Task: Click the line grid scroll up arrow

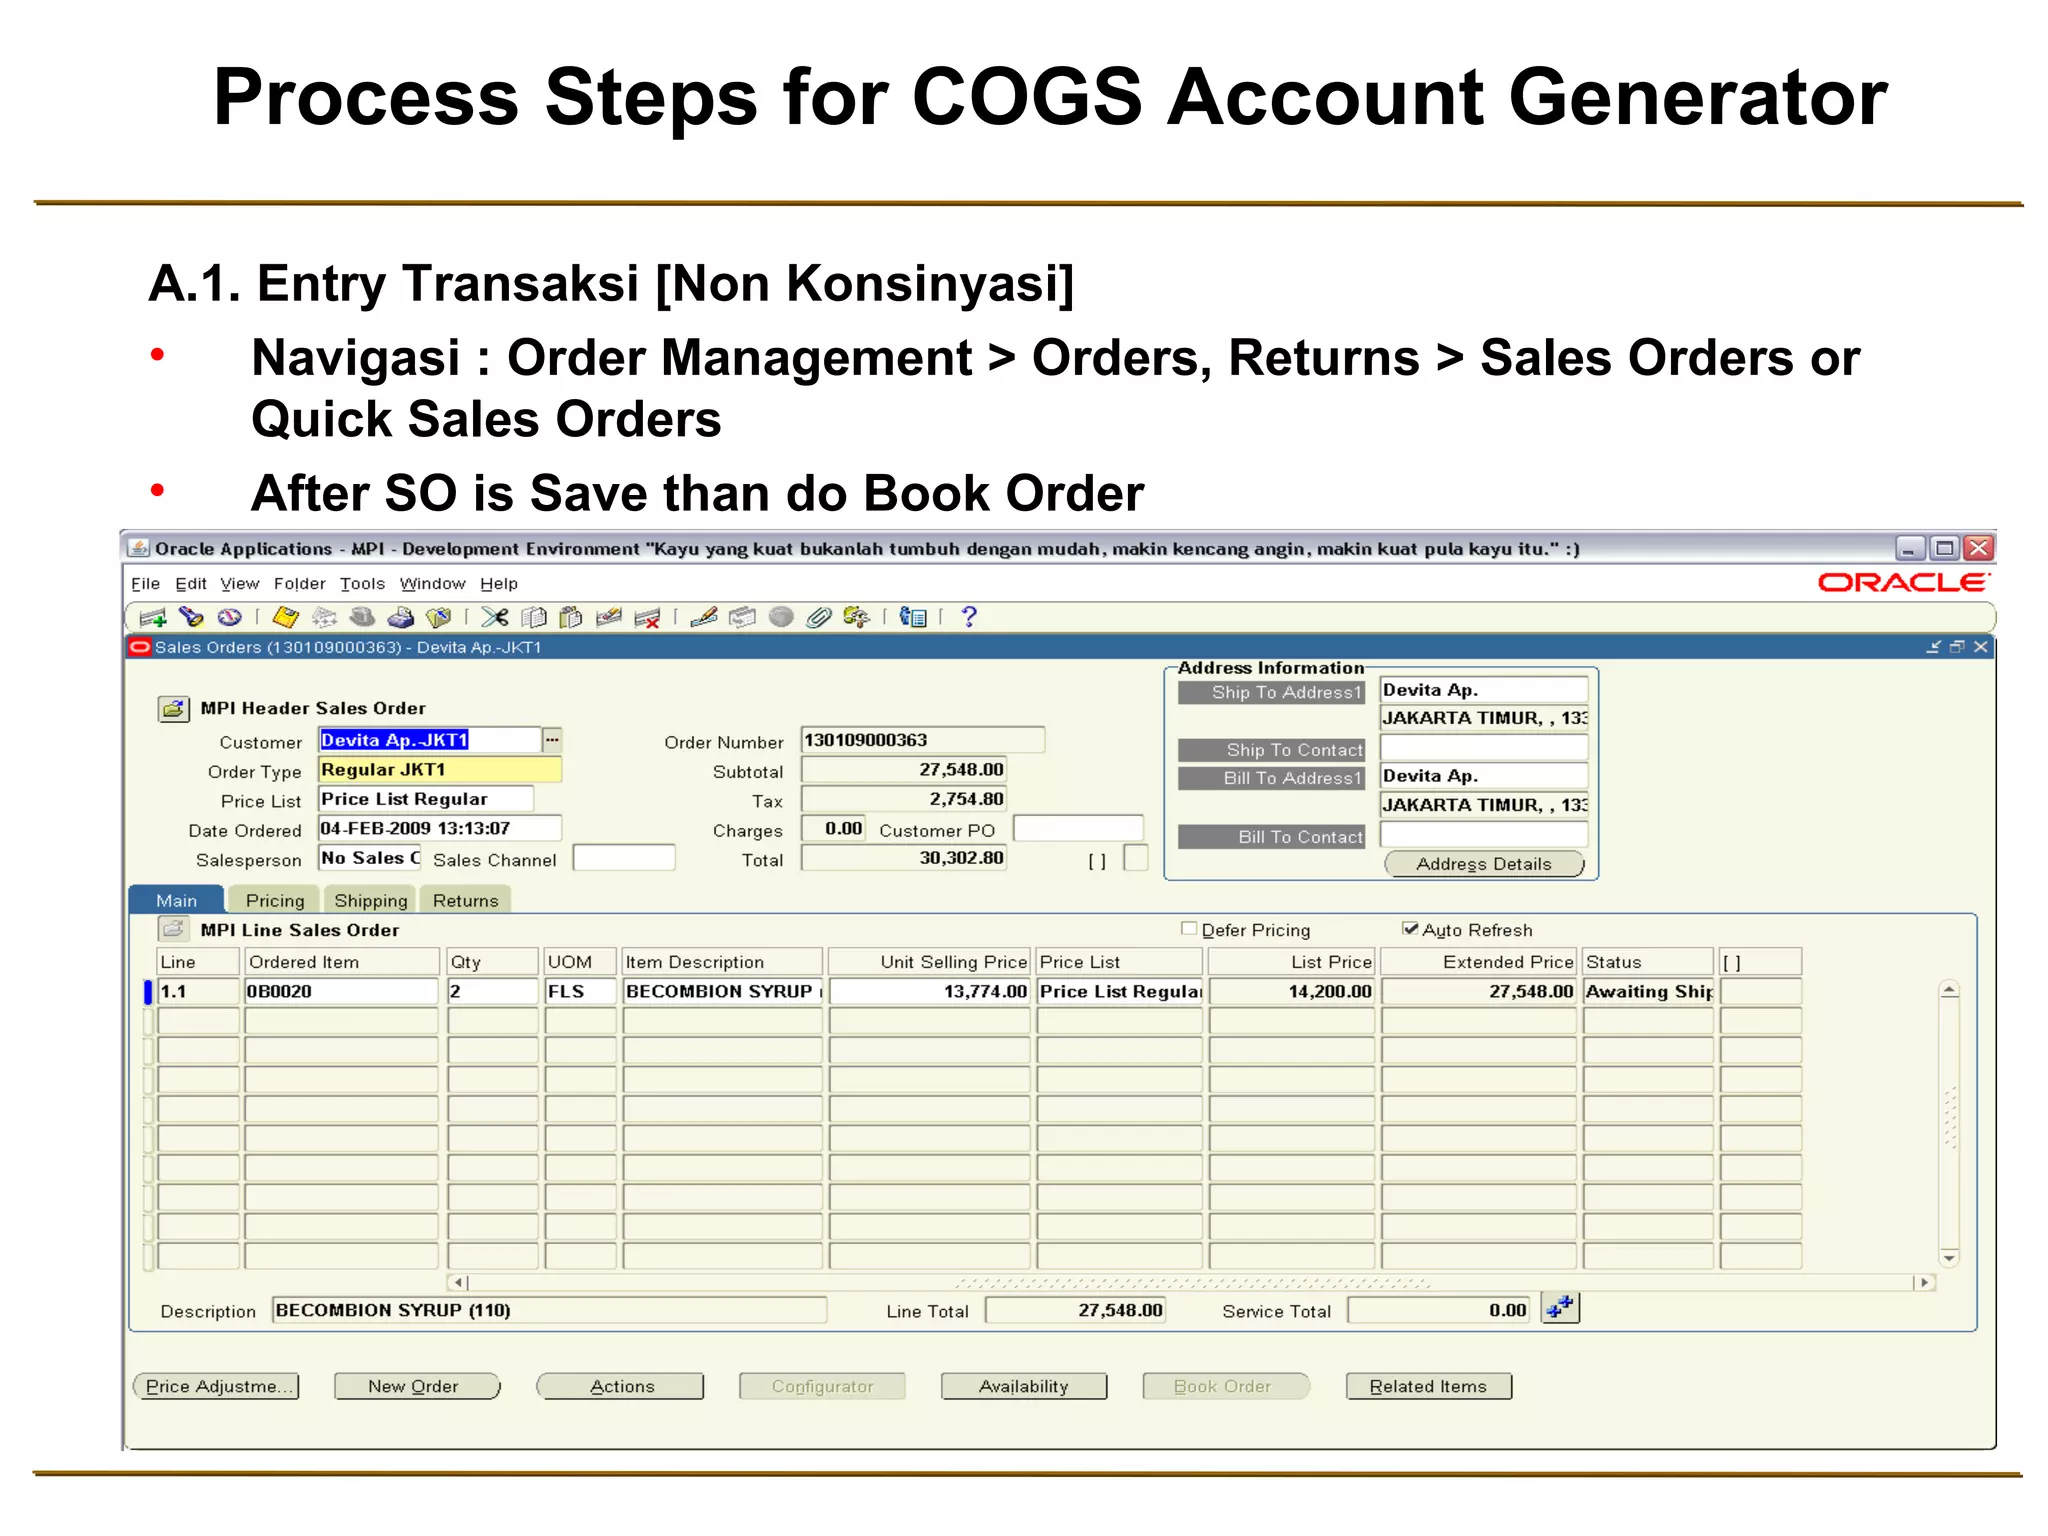Action: 1949,991
